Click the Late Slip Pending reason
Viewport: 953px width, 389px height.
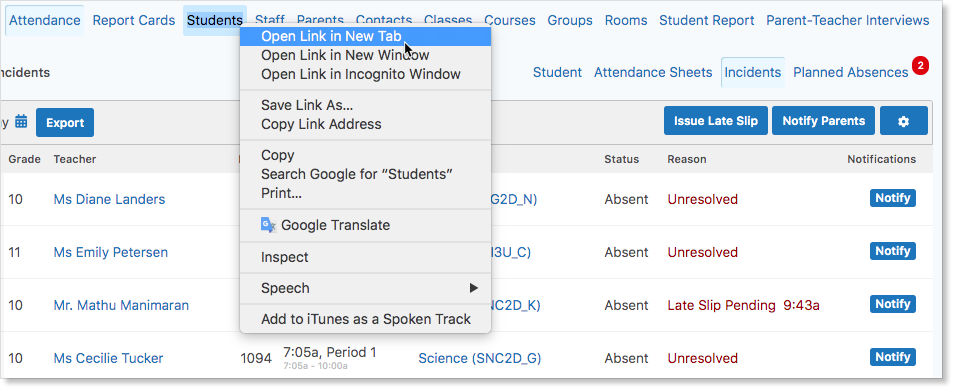coord(721,305)
